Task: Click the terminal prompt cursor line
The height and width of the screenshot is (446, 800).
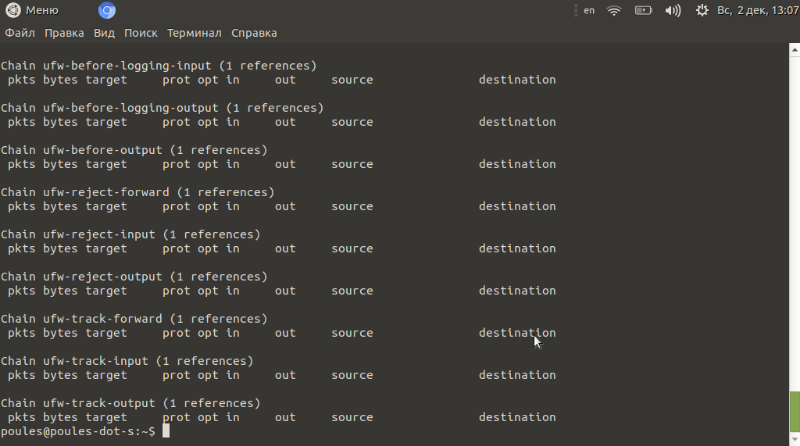Action: 85,432
